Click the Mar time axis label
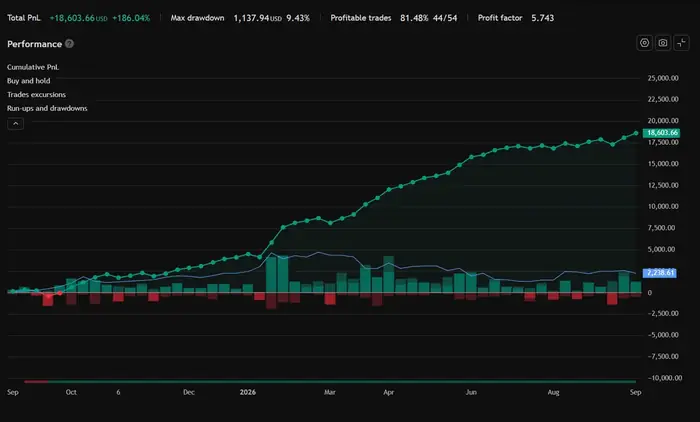 coord(329,392)
